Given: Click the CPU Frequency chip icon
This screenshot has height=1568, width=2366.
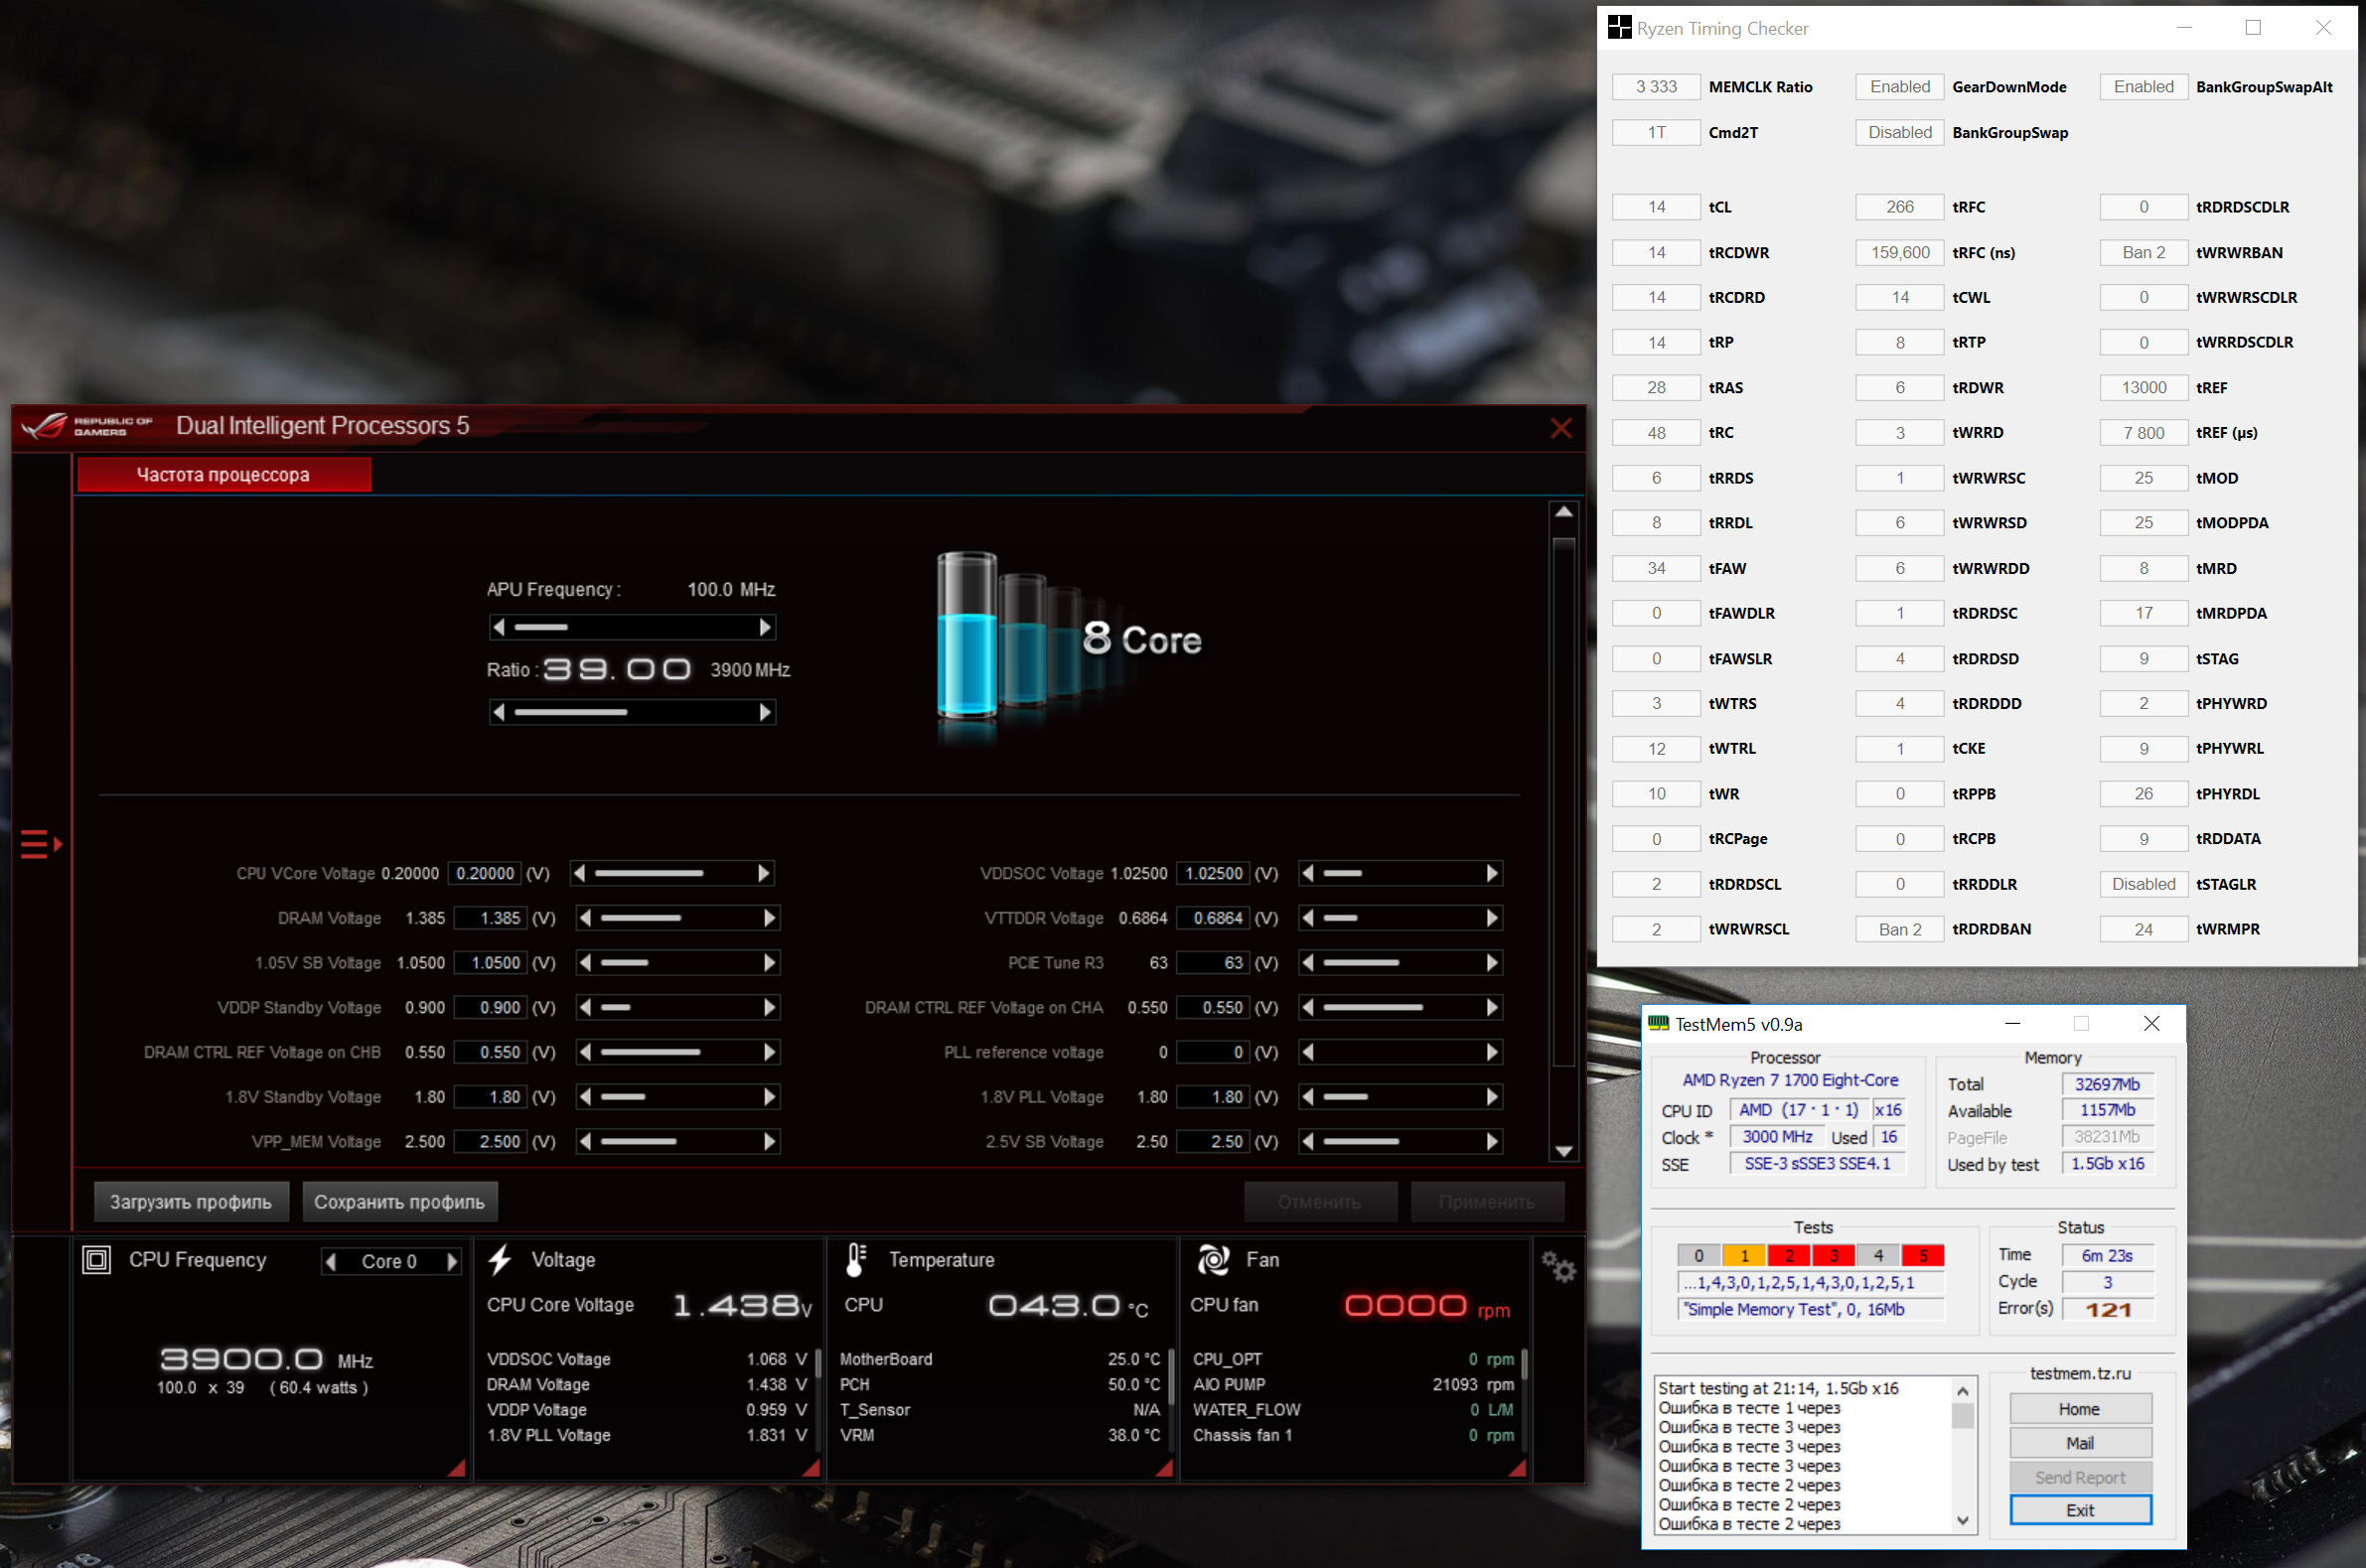Looking at the screenshot, I should [97, 1260].
